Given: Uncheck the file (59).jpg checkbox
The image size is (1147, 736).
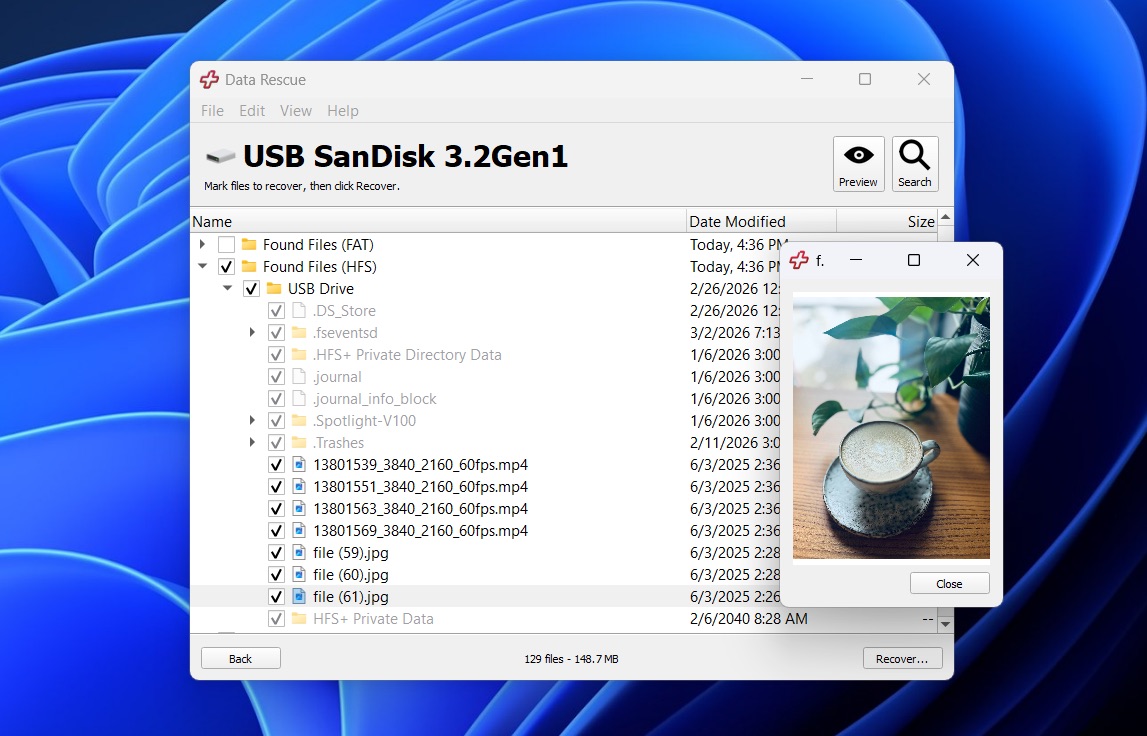Looking at the screenshot, I should 276,553.
